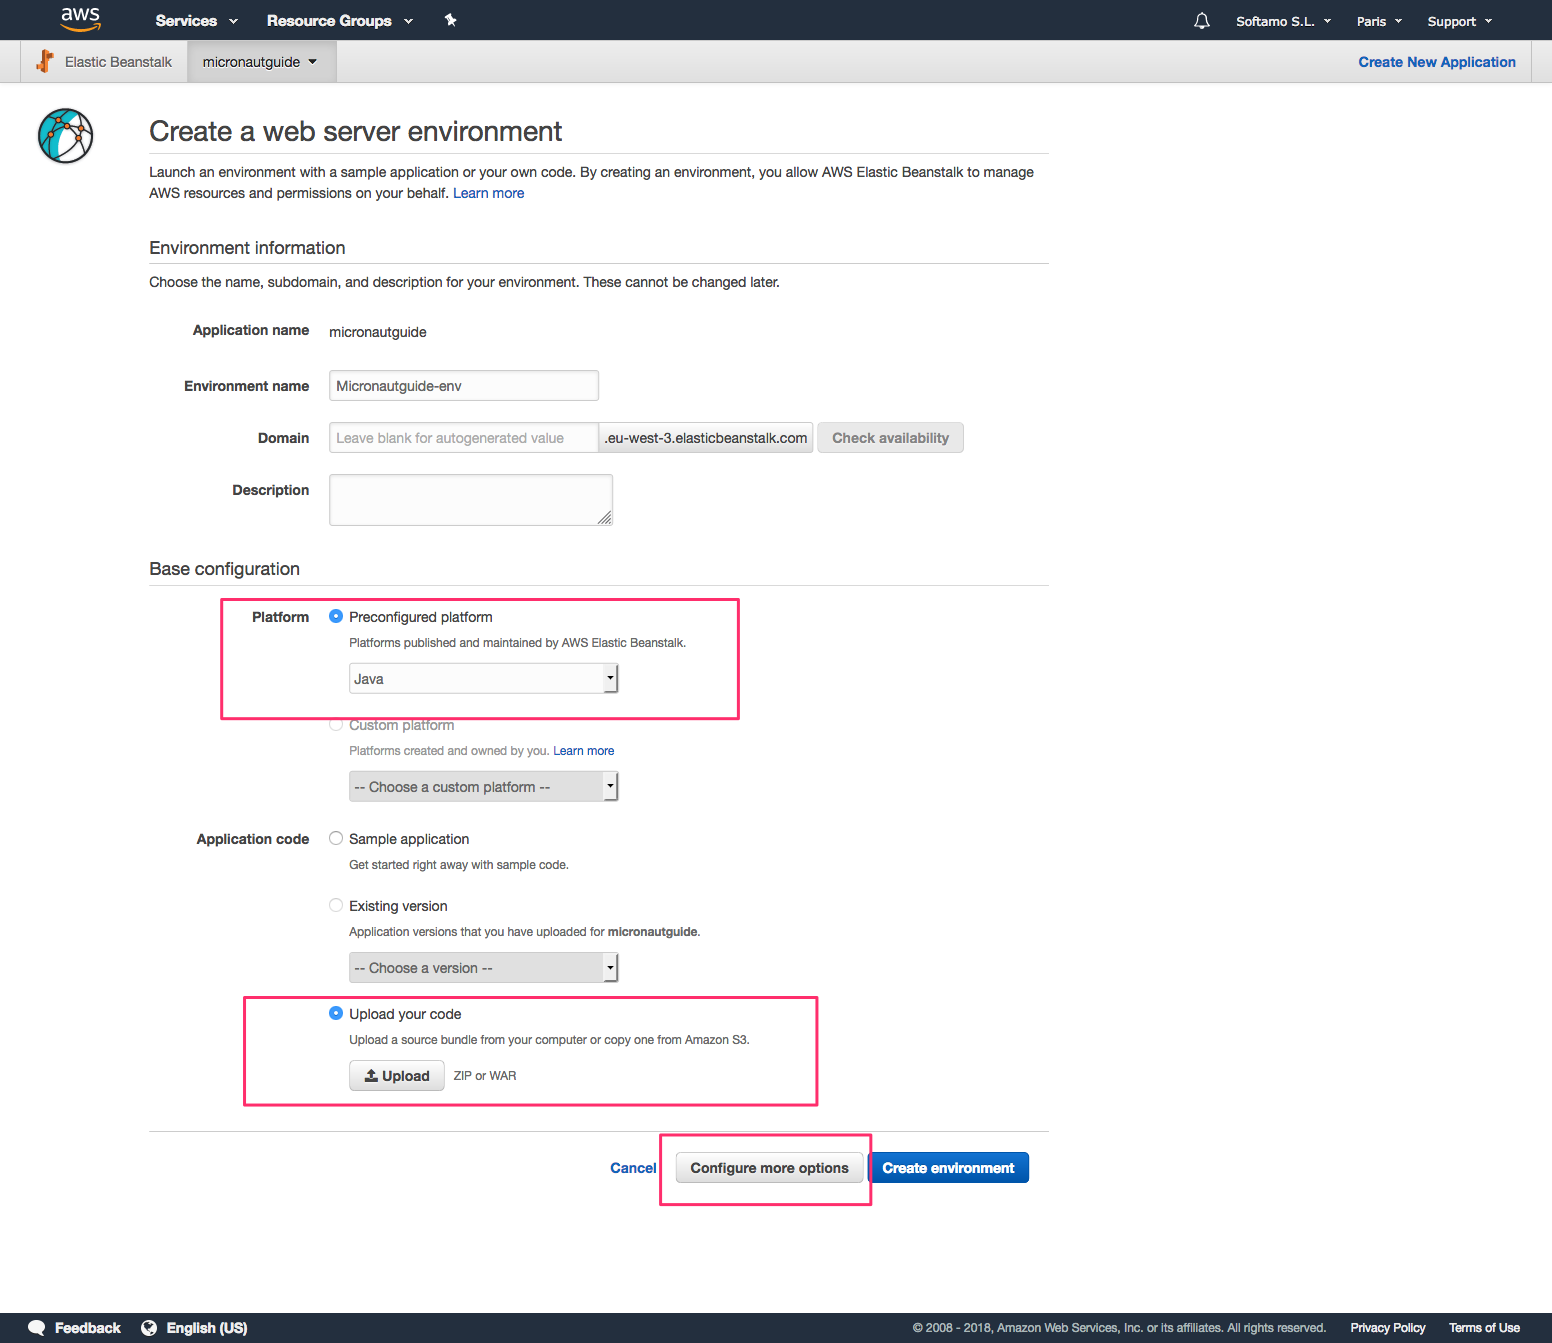This screenshot has height=1343, width=1552.
Task: Click Configure more options button
Action: tap(769, 1168)
